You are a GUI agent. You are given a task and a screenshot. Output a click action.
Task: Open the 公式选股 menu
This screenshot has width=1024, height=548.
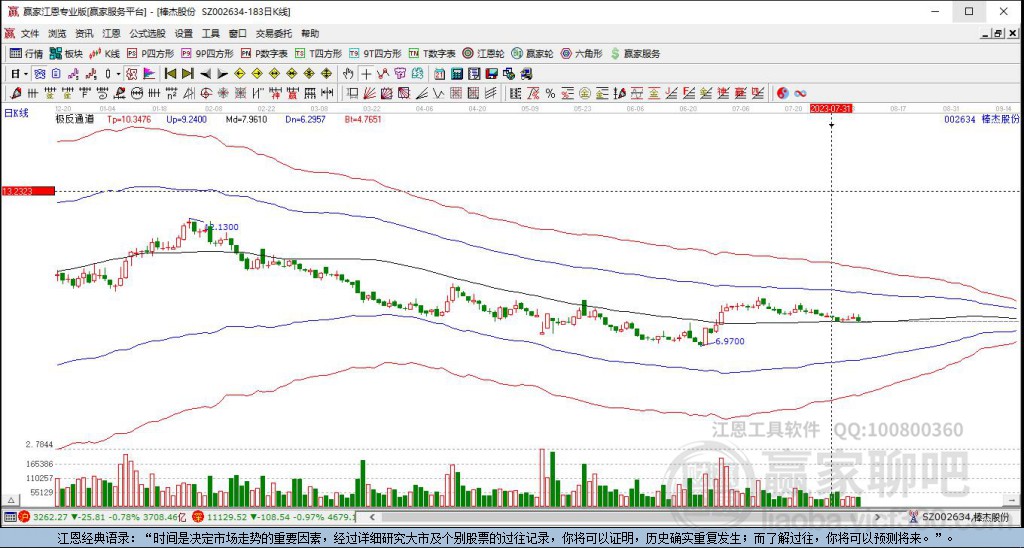148,33
